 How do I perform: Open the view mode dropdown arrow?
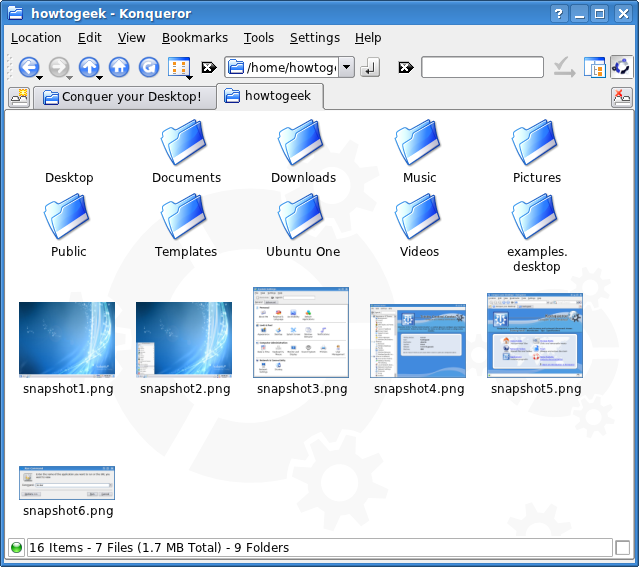189,77
